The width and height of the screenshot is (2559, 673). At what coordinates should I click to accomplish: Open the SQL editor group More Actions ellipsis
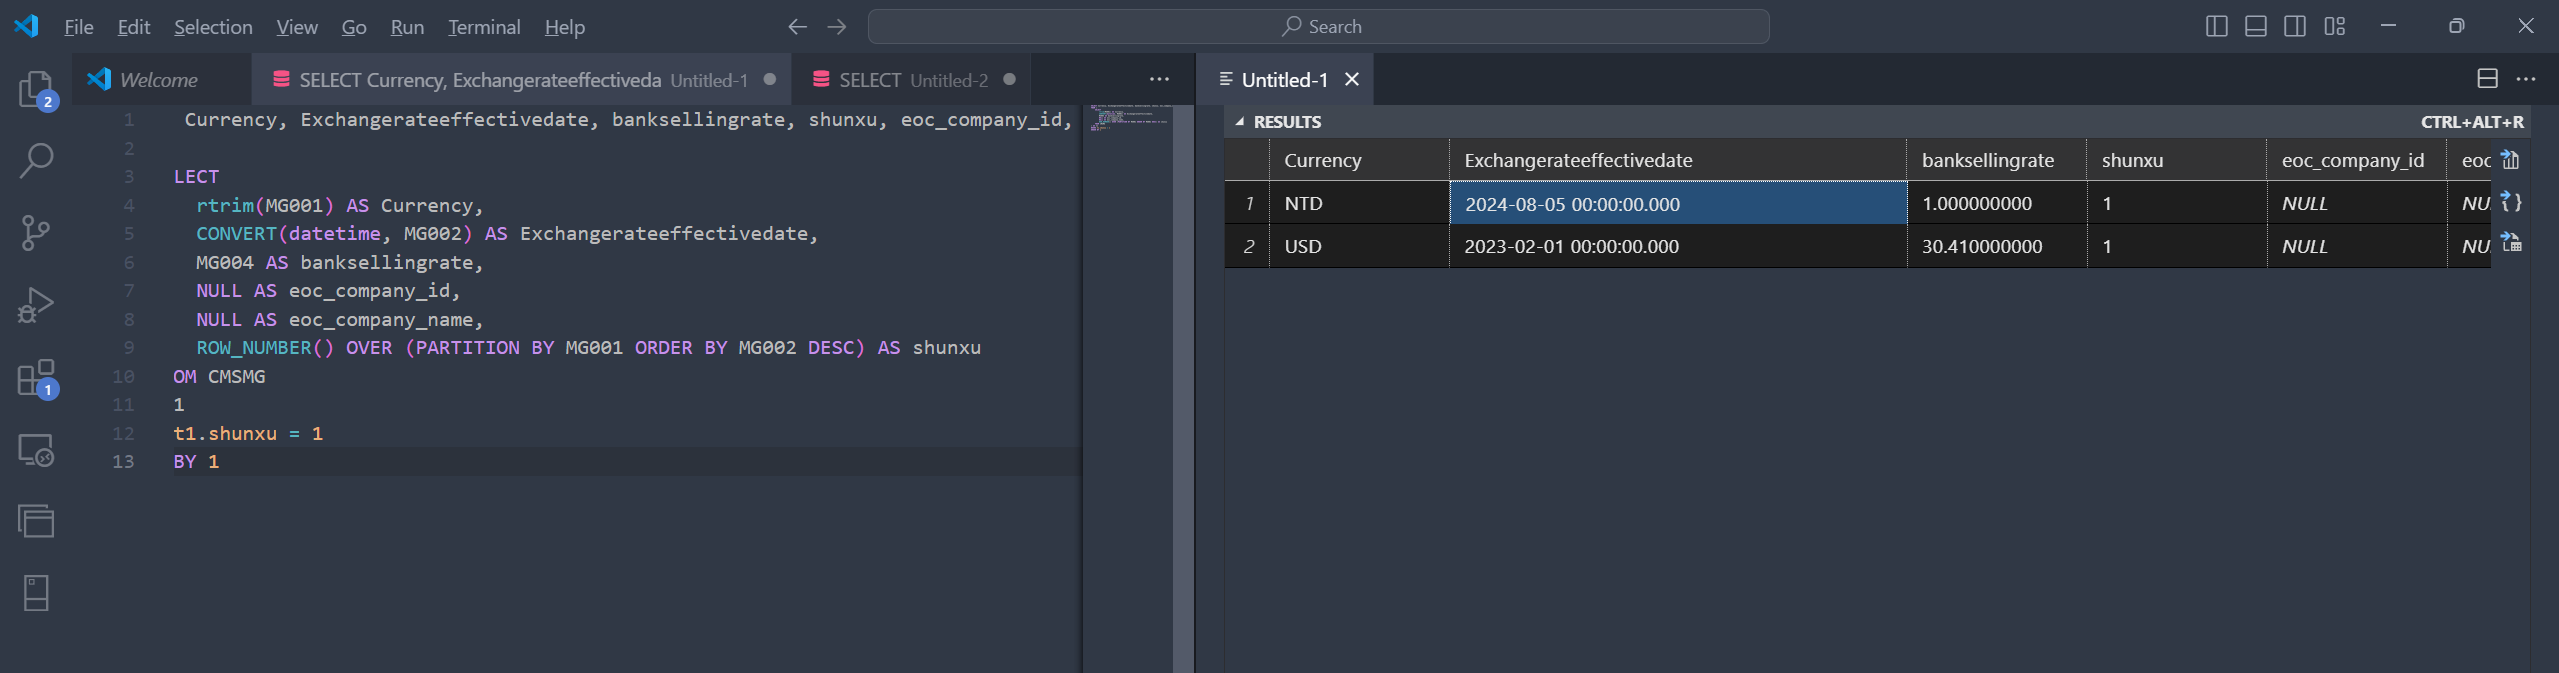click(1159, 79)
